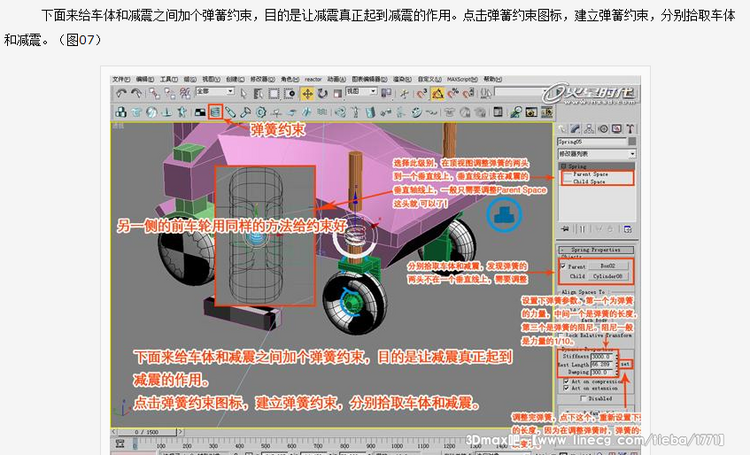Open reactor Property Editor icon

(x=496, y=112)
